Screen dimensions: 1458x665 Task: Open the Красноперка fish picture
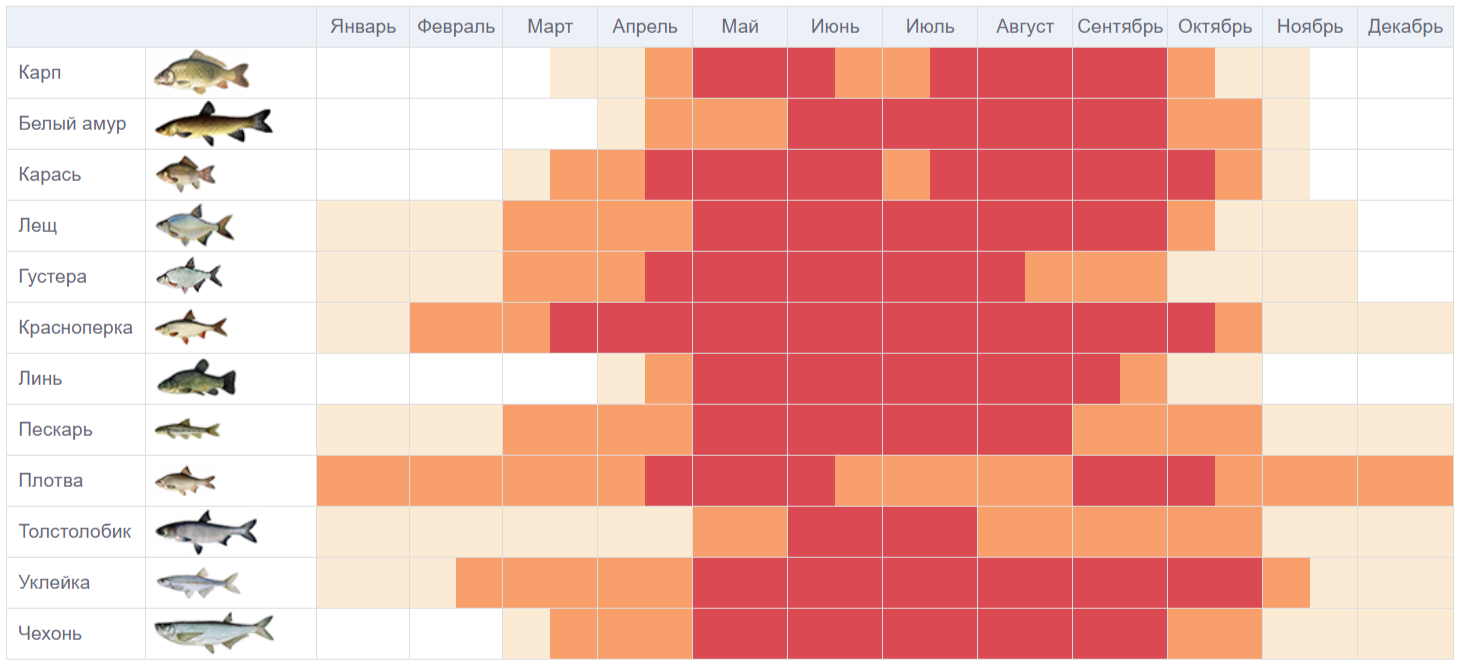pos(191,327)
